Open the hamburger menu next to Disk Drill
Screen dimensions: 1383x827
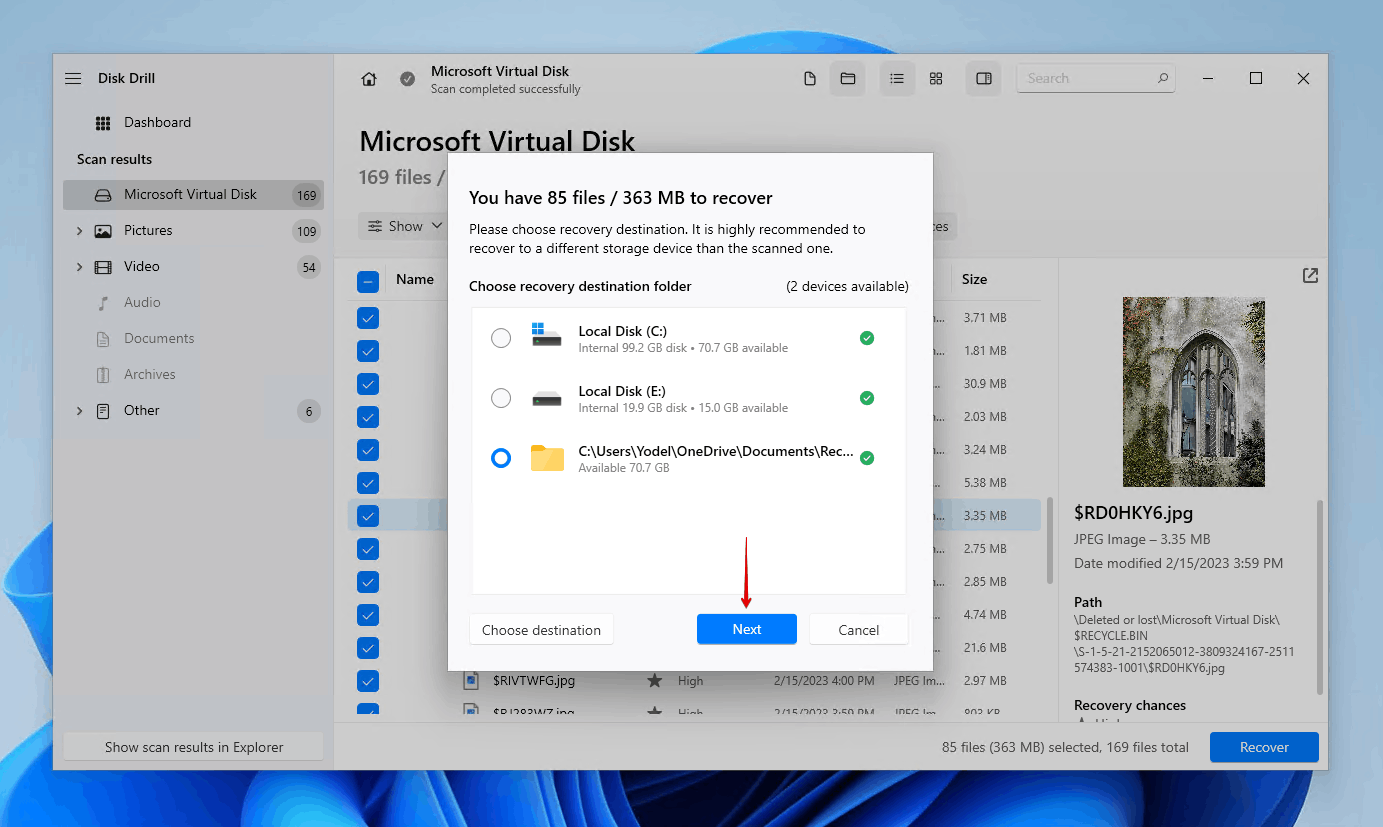[x=73, y=78]
